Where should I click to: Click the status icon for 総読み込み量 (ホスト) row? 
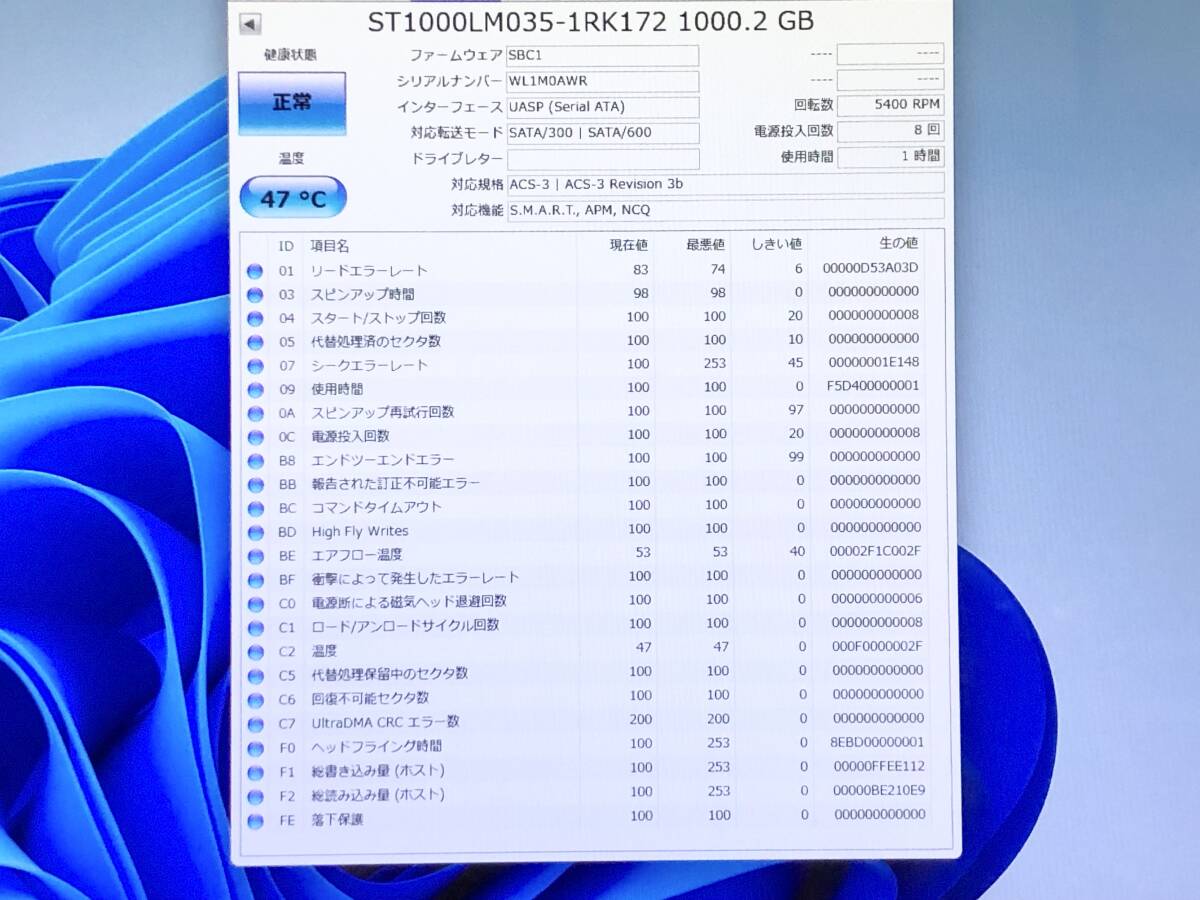(x=254, y=797)
